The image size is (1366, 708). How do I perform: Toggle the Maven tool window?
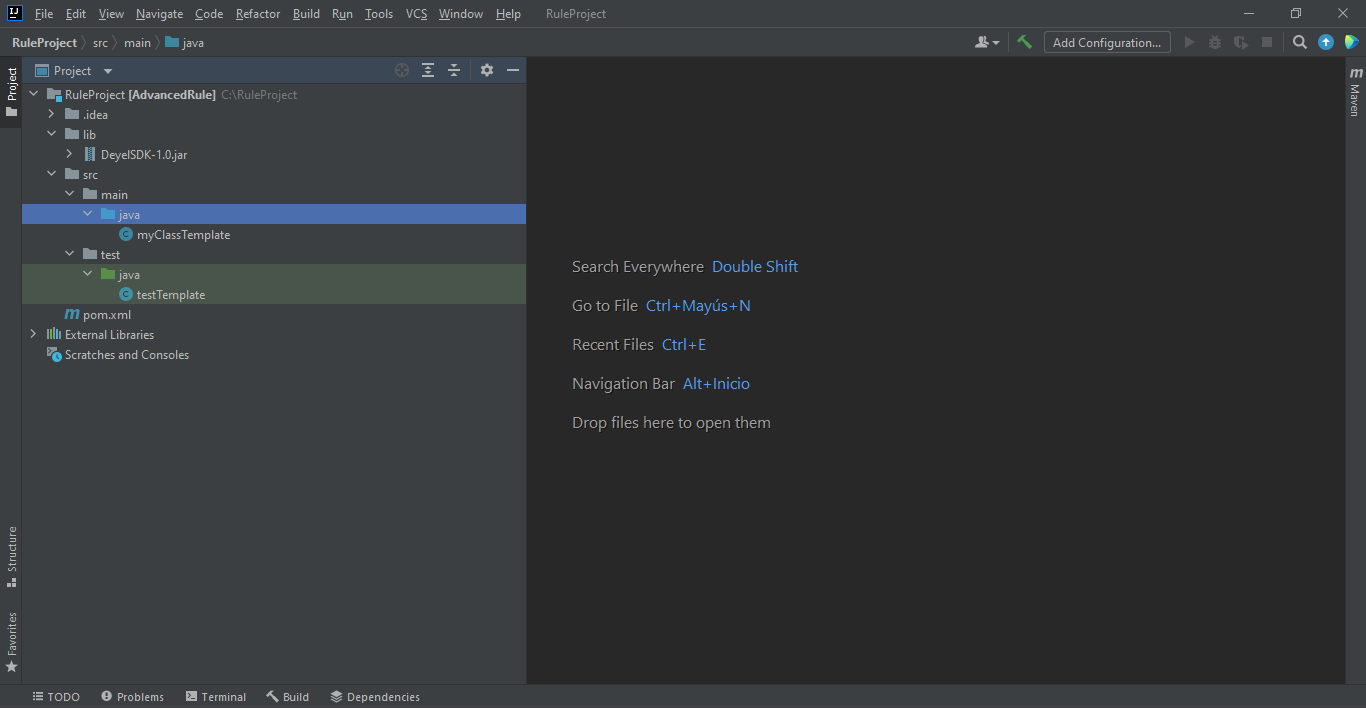click(x=1355, y=93)
